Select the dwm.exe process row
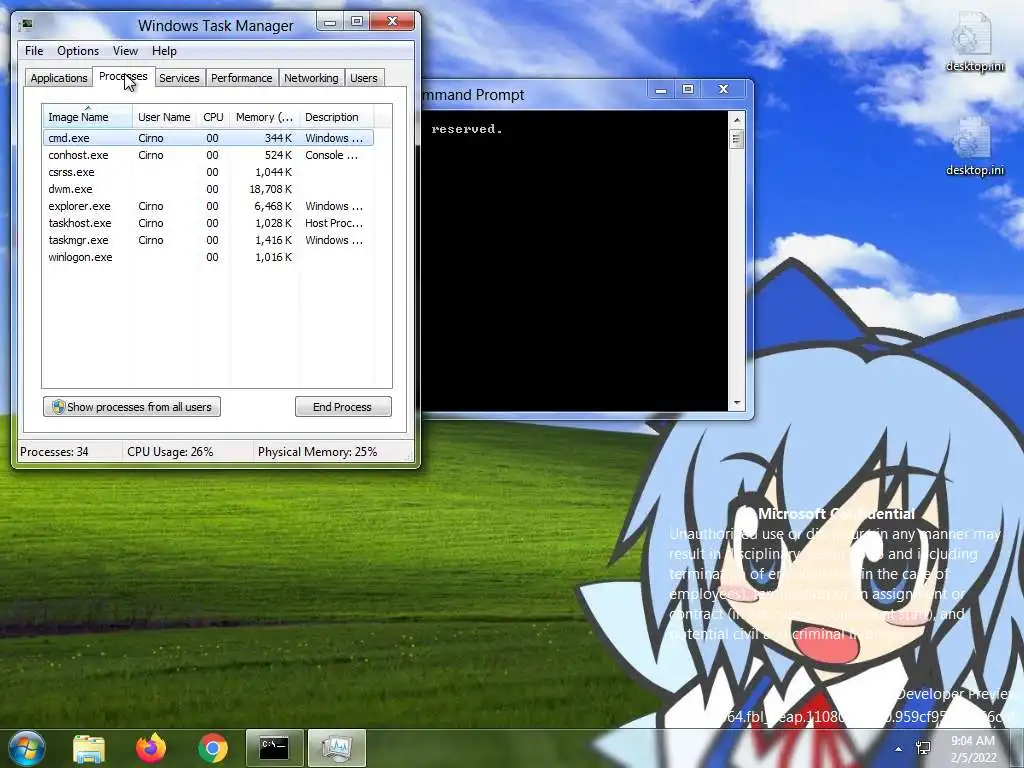1024x768 pixels. point(208,189)
